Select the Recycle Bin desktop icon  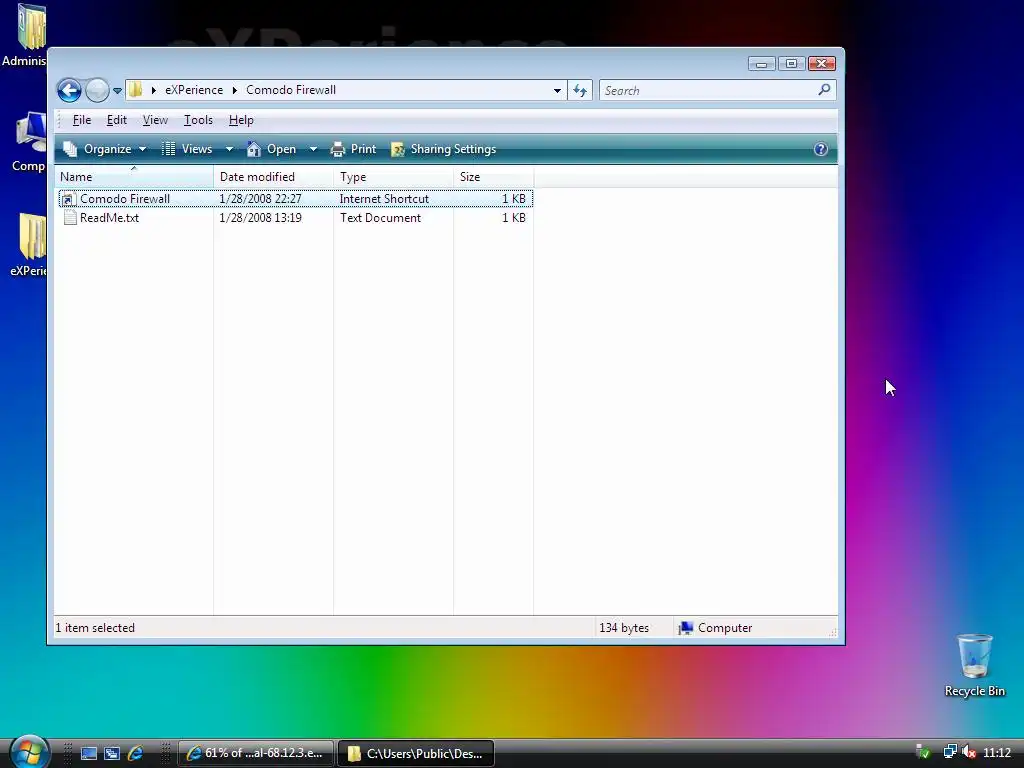975,665
